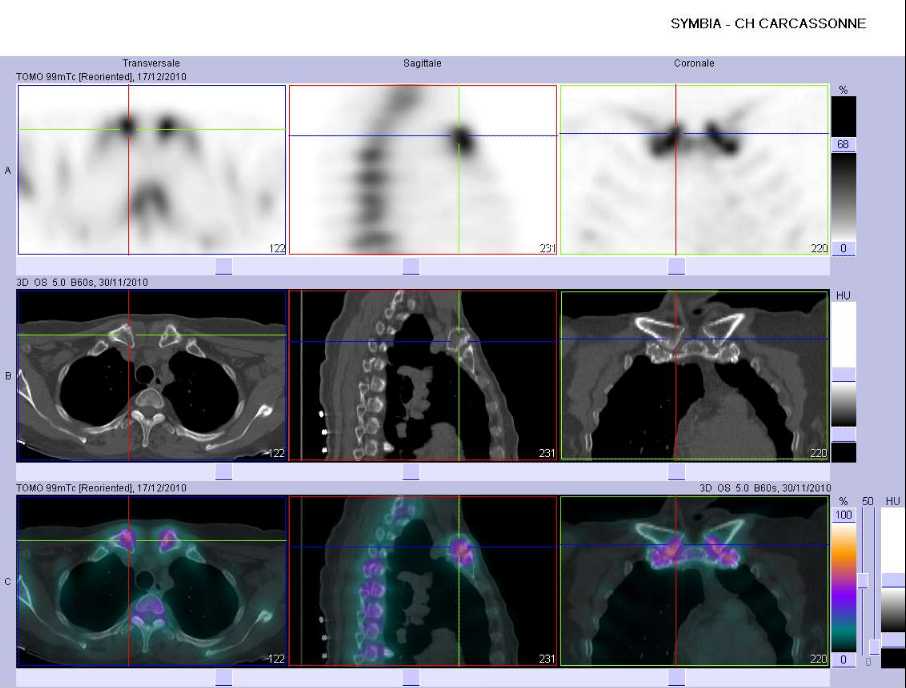
Task: Grab the slice slider handle under row A coronal
Action: [x=677, y=266]
